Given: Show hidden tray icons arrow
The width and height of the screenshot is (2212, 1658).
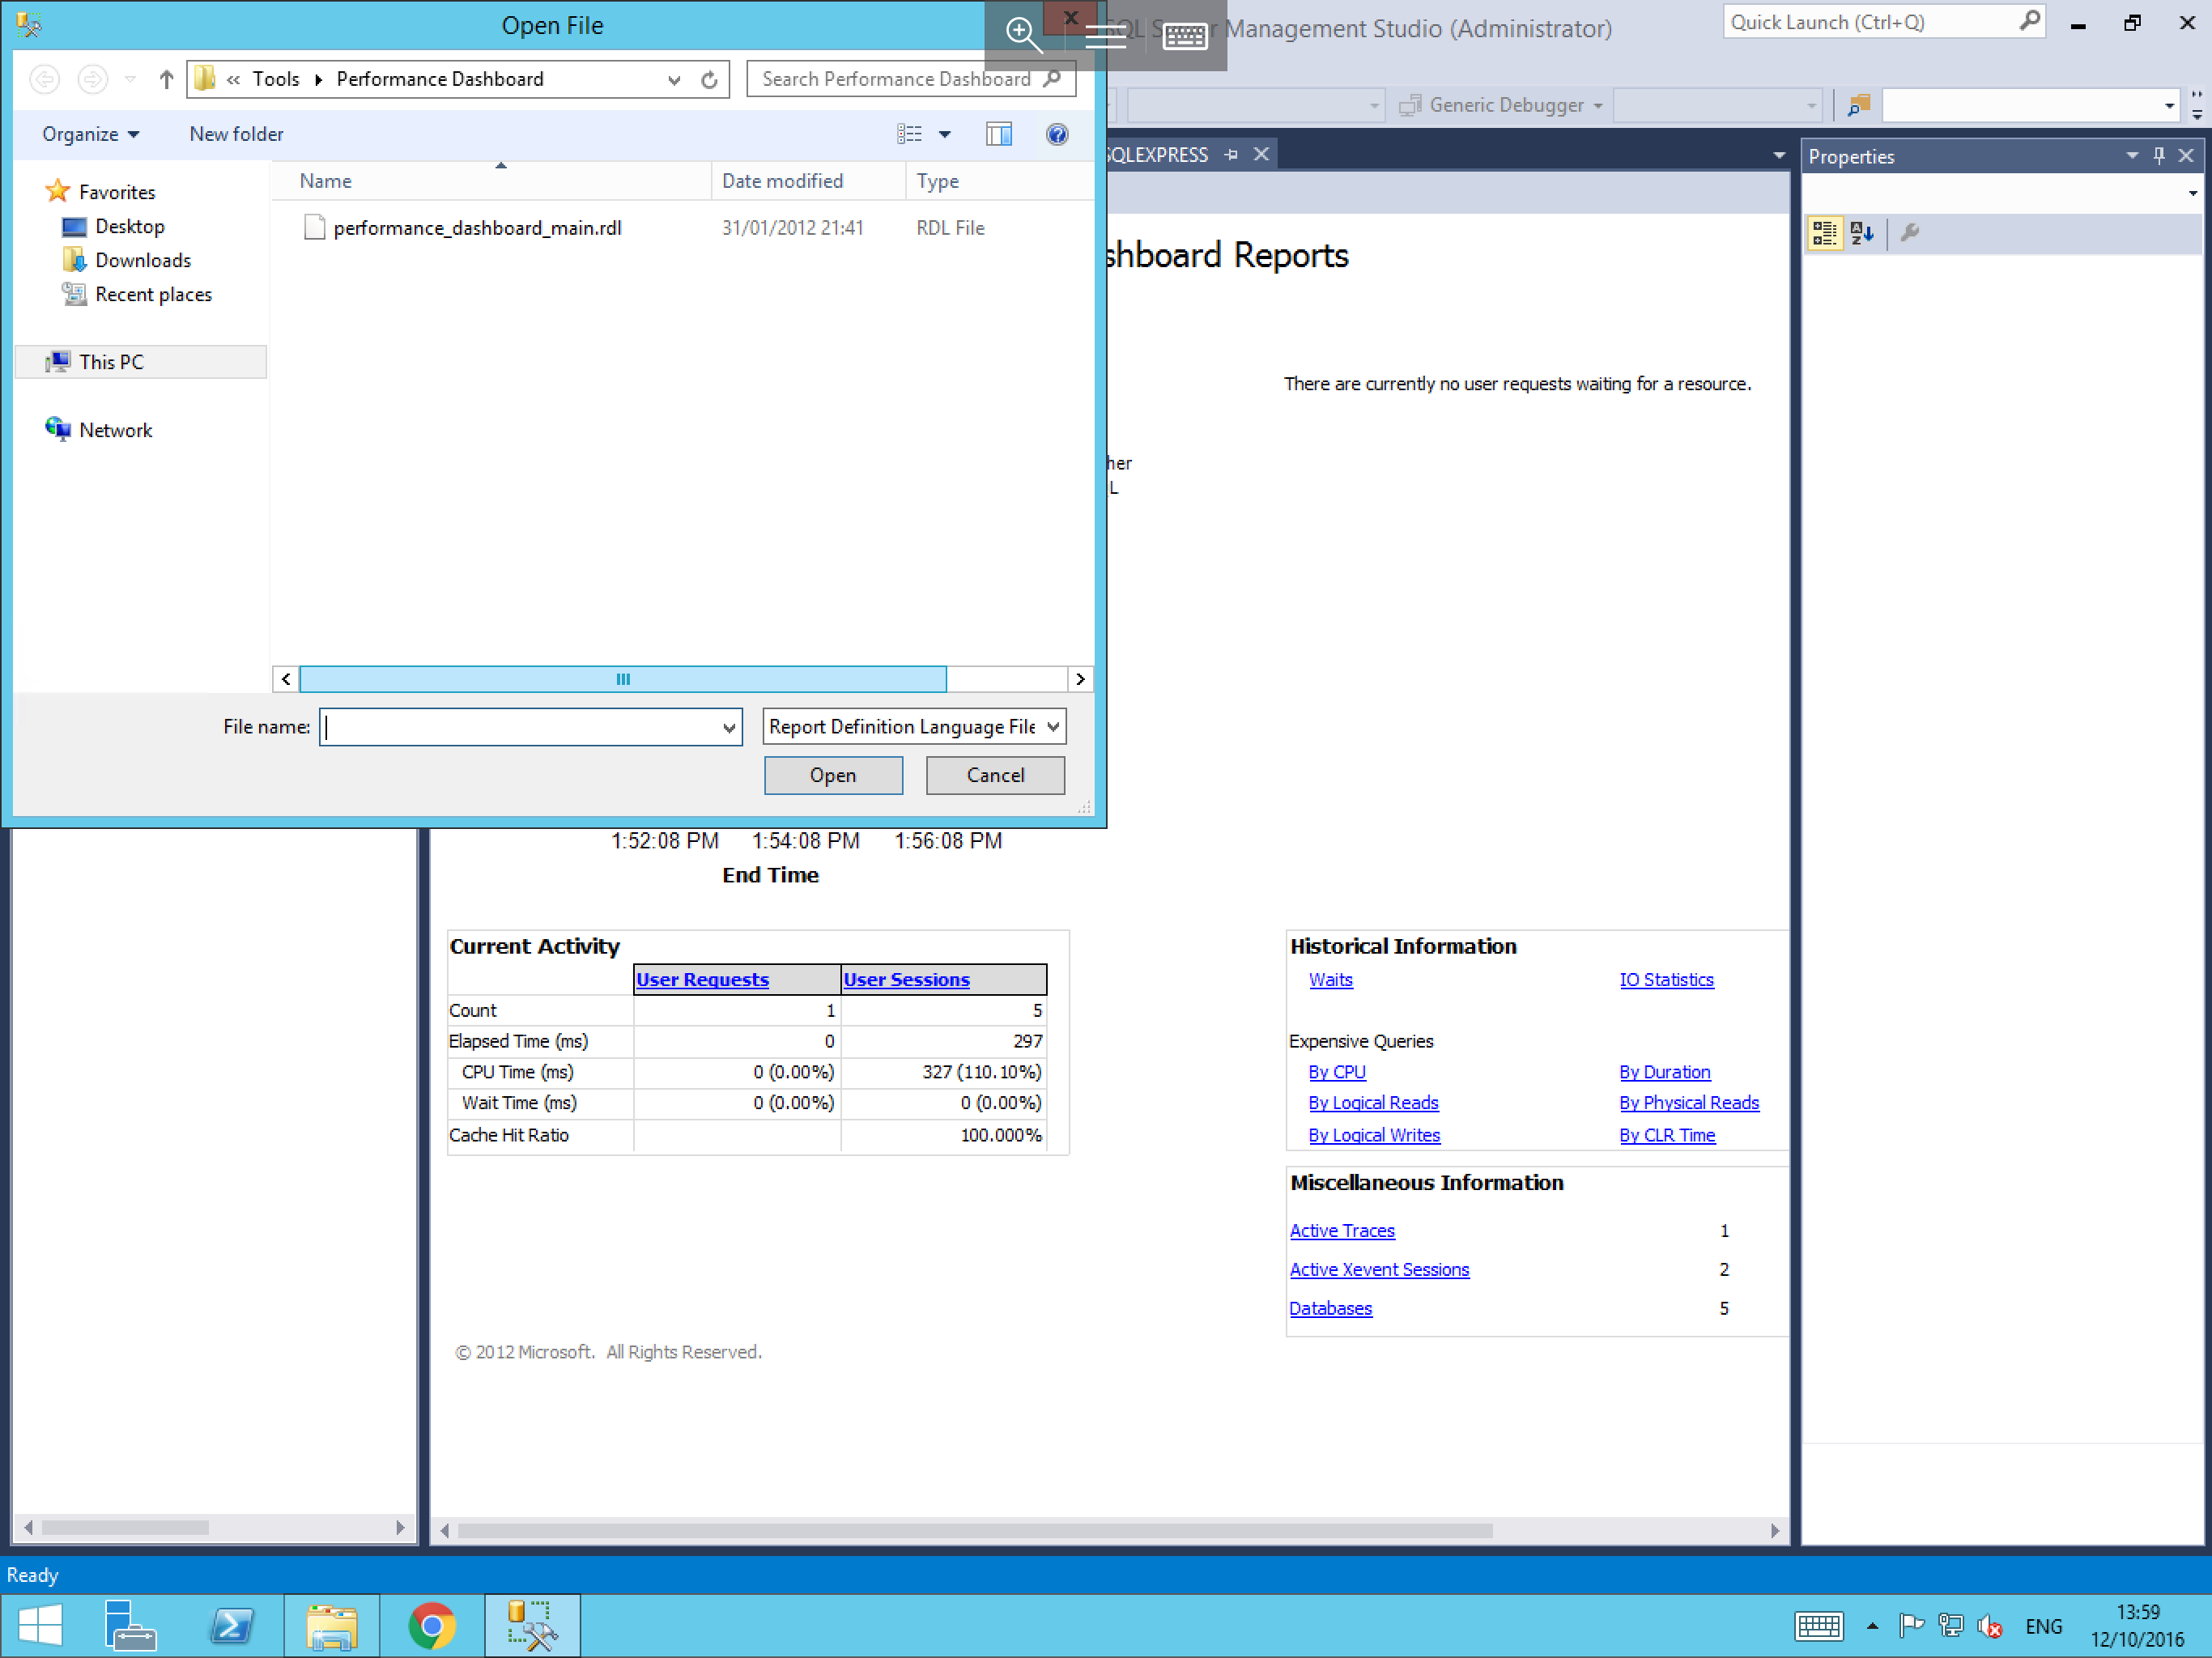Looking at the screenshot, I should (x=1872, y=1626).
